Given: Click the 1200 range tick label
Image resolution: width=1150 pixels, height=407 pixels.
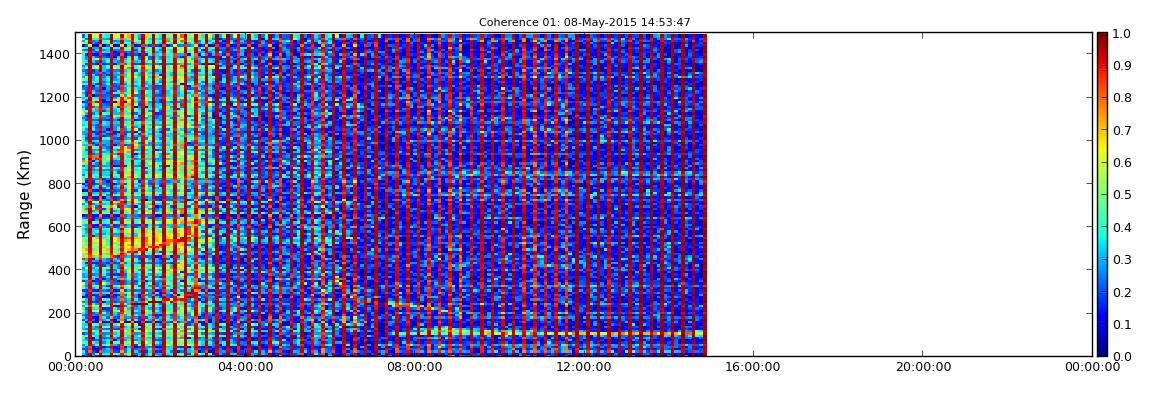Looking at the screenshot, I should click(x=56, y=98).
